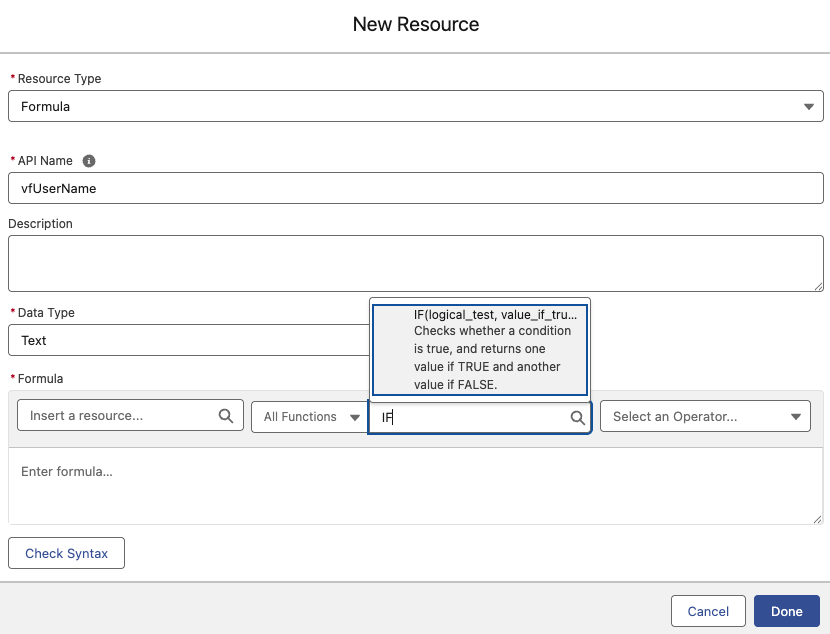The image size is (830, 634).
Task: Cancel the new resource dialog
Action: tap(708, 611)
